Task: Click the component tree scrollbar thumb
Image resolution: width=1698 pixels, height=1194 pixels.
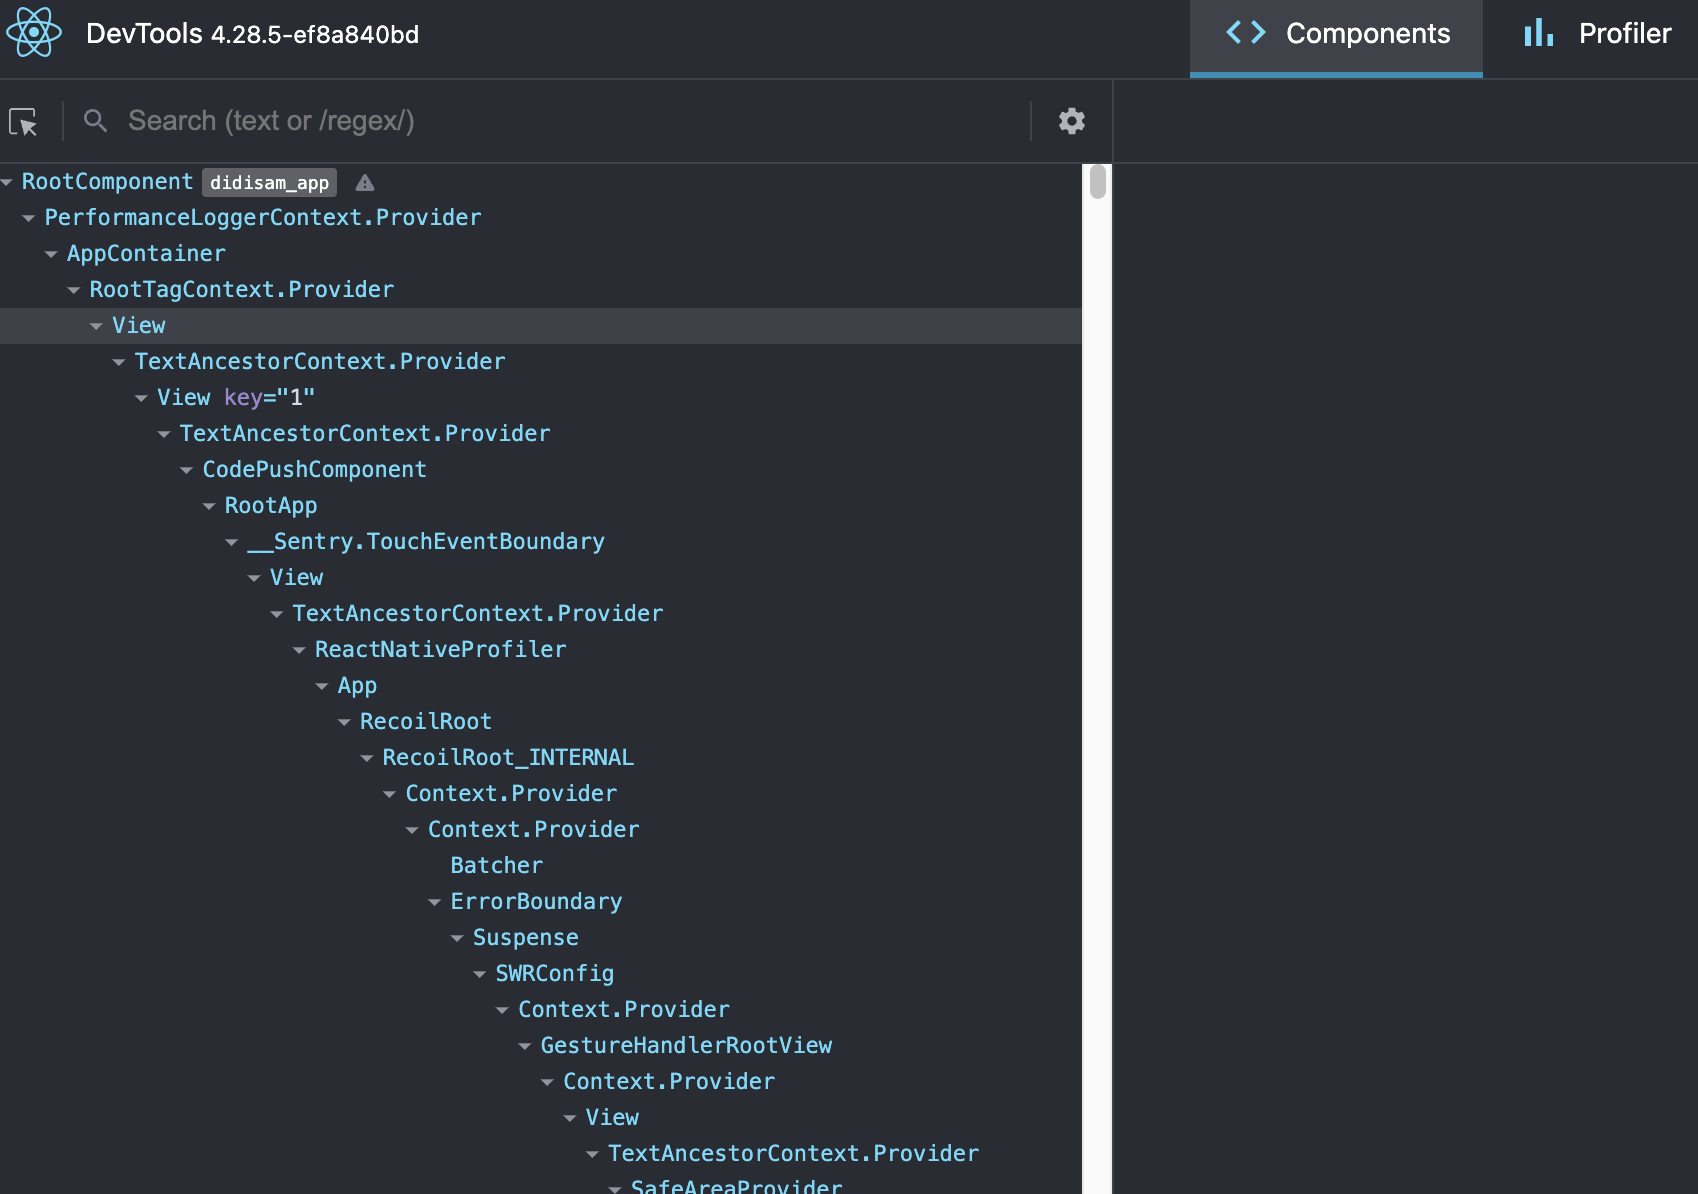Action: coord(1098,183)
